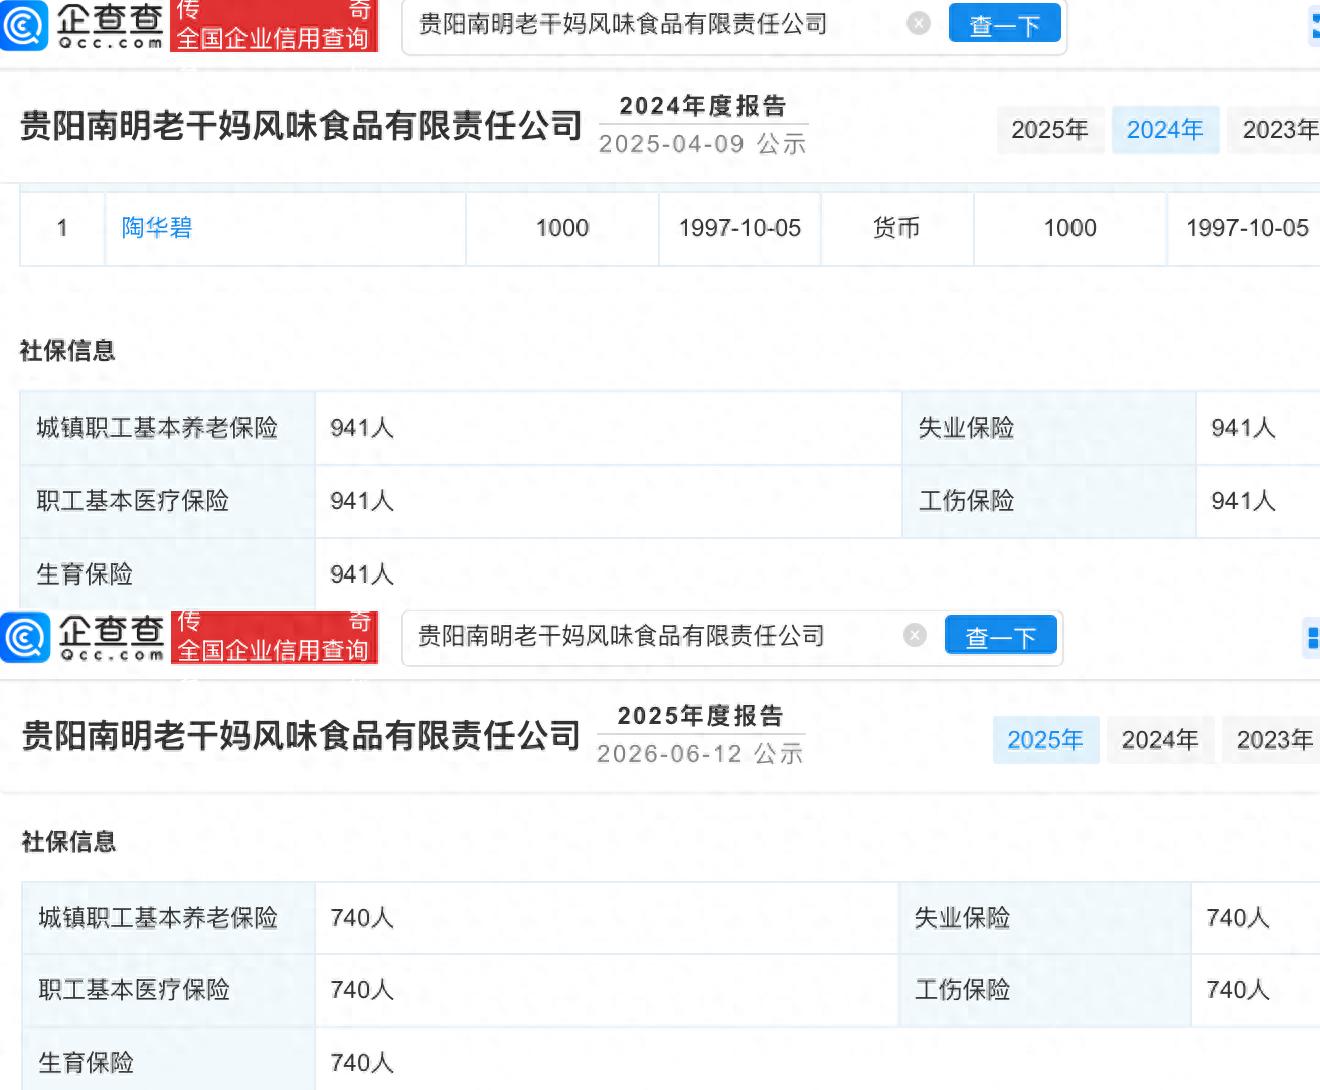
Task: Click the 1997-10-05 date before 货币
Action: tap(740, 228)
